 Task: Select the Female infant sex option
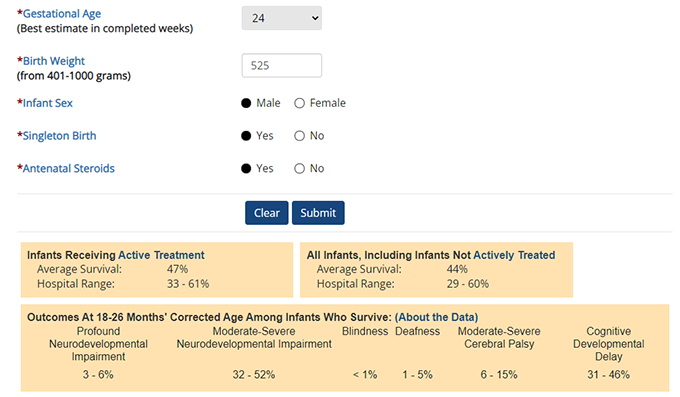[x=299, y=103]
